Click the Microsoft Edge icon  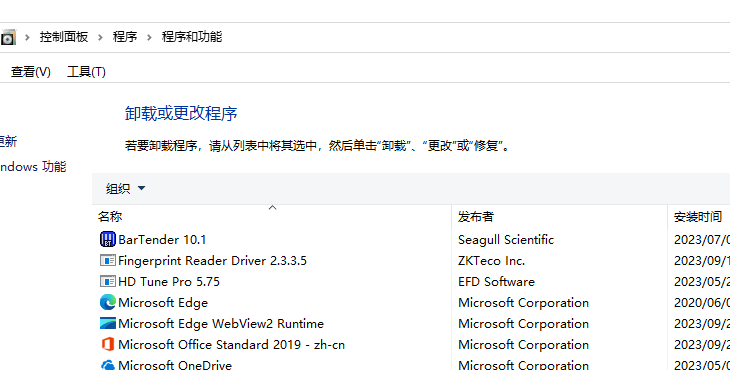(x=108, y=302)
